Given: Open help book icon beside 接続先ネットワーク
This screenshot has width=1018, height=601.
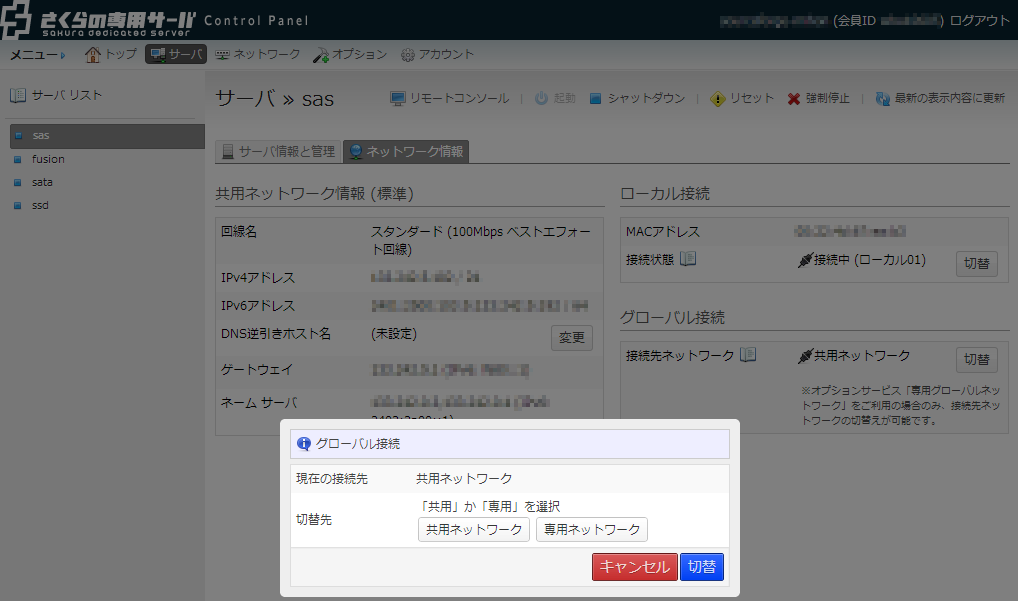Looking at the screenshot, I should click(747, 355).
